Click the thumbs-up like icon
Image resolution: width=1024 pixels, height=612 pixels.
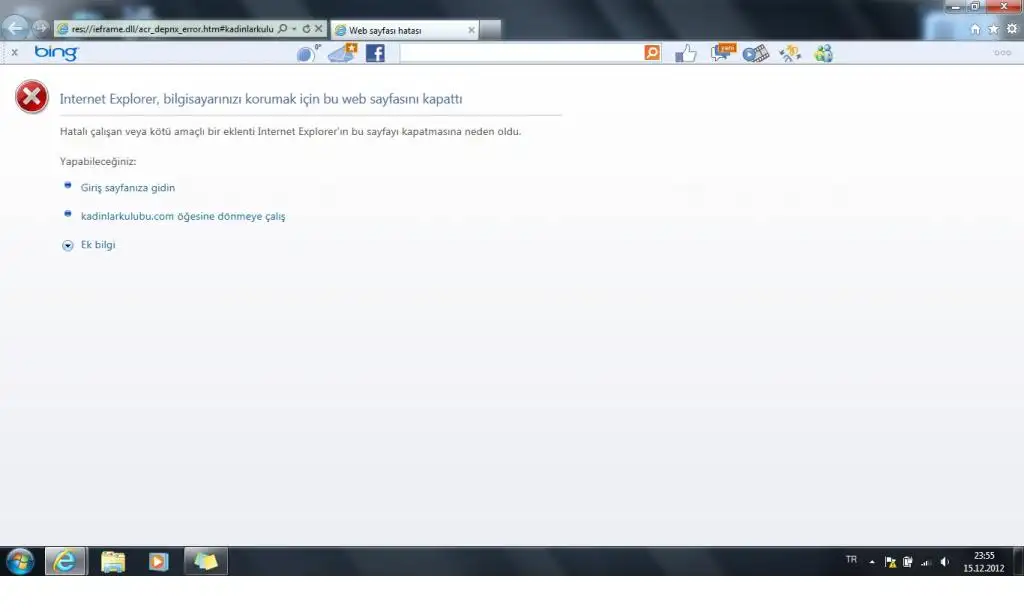click(x=685, y=53)
